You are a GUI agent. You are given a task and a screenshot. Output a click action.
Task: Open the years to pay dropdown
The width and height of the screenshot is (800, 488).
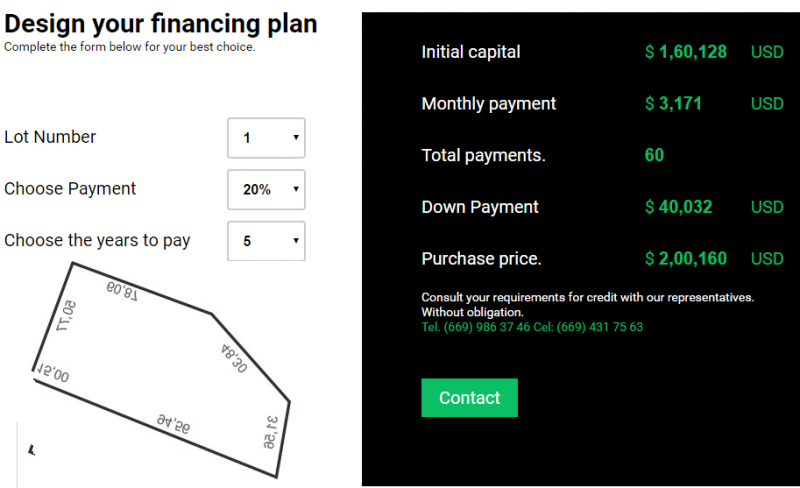[x=266, y=242]
